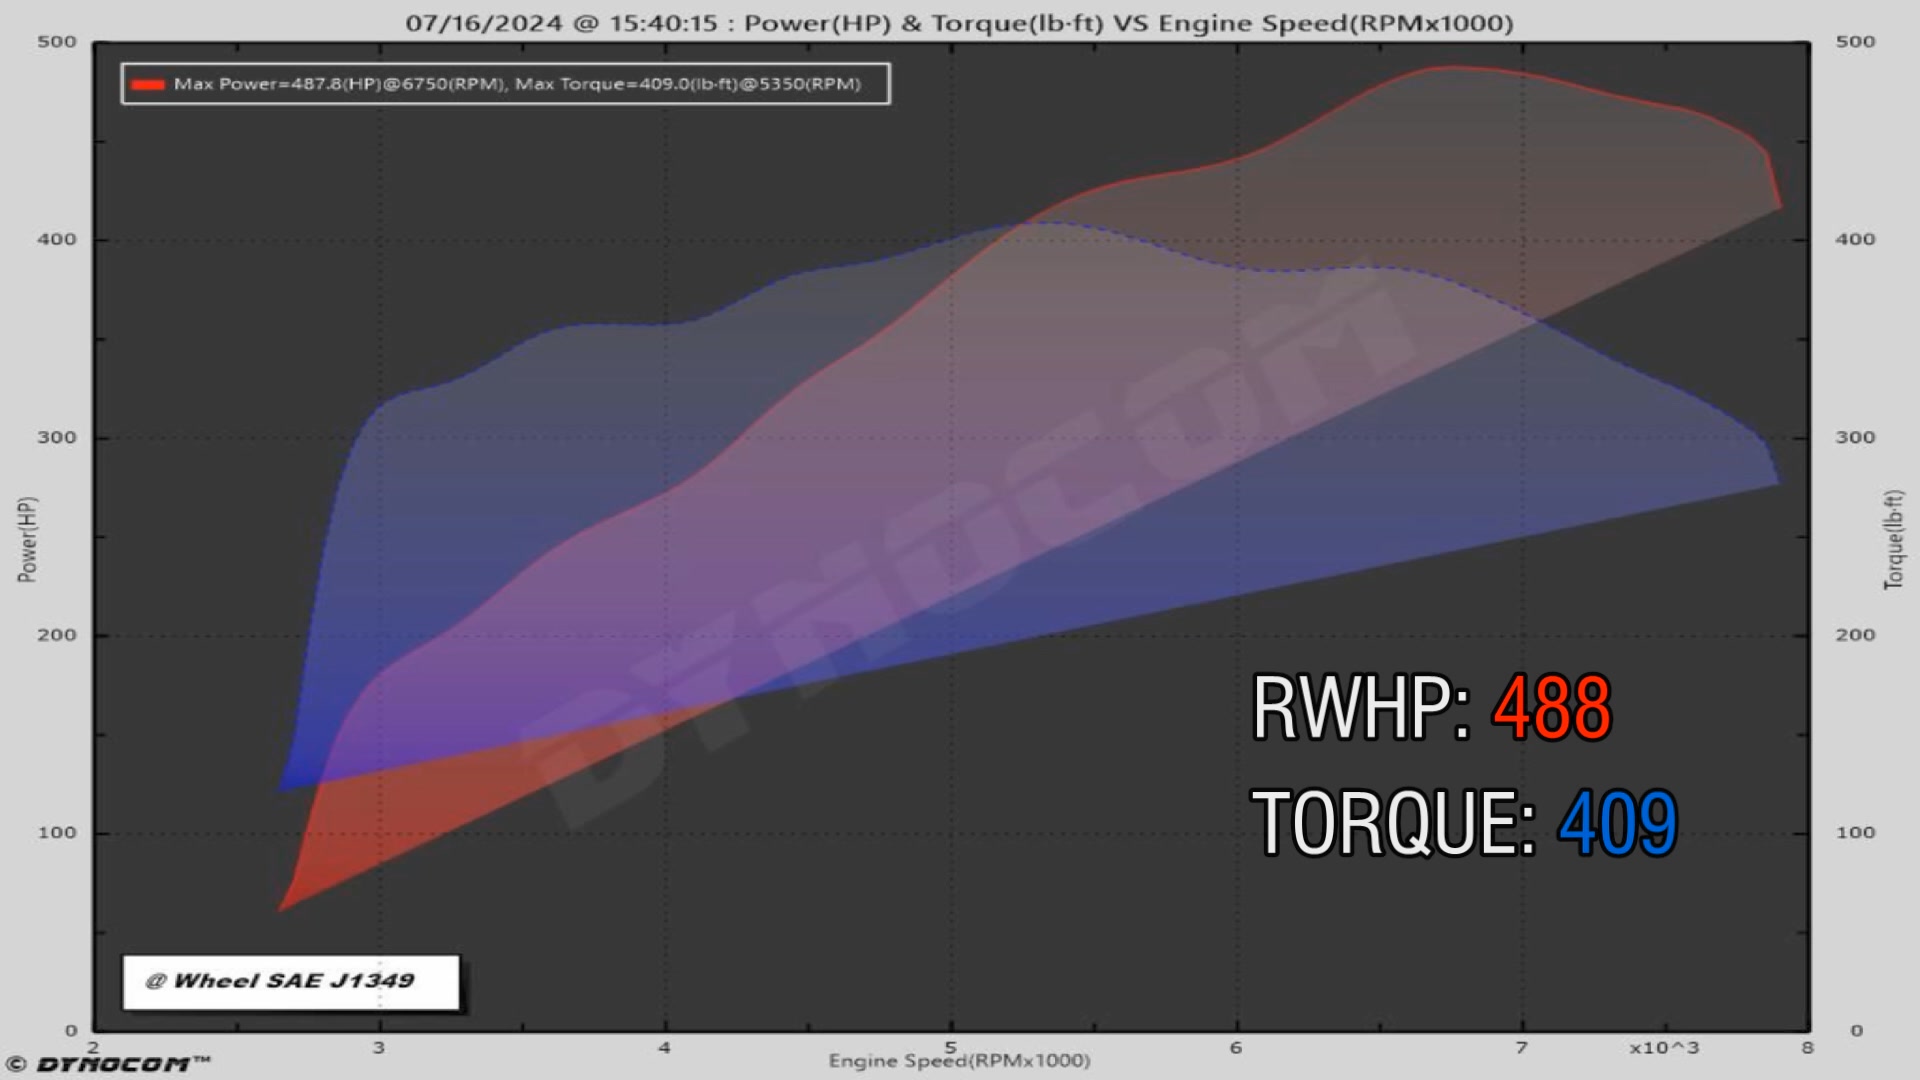Click the Dynocom copyright logo
1920x1080 pixels.
tap(108, 1064)
